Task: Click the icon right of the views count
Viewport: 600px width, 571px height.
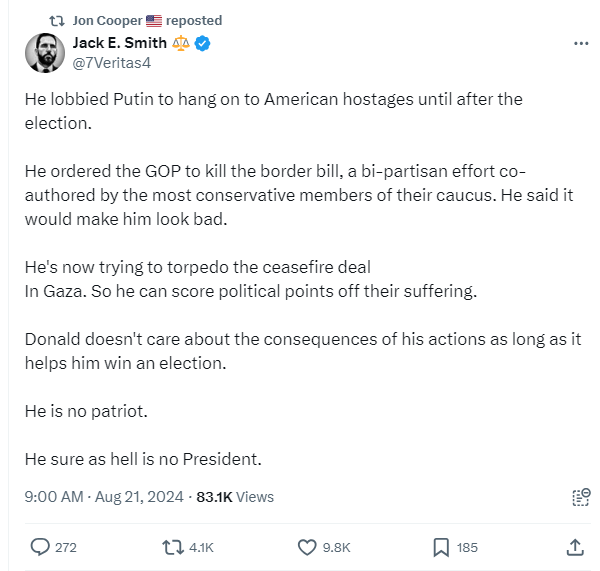Action: point(579,497)
